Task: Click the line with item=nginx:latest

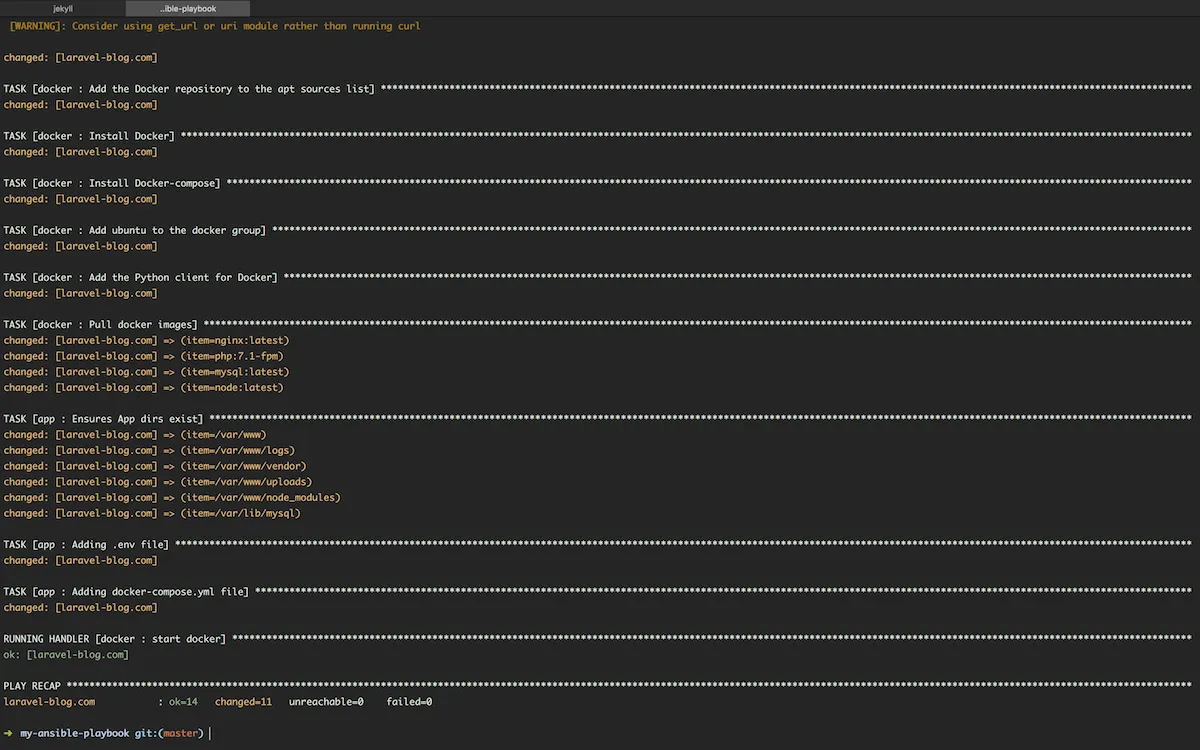Action: 146,340
